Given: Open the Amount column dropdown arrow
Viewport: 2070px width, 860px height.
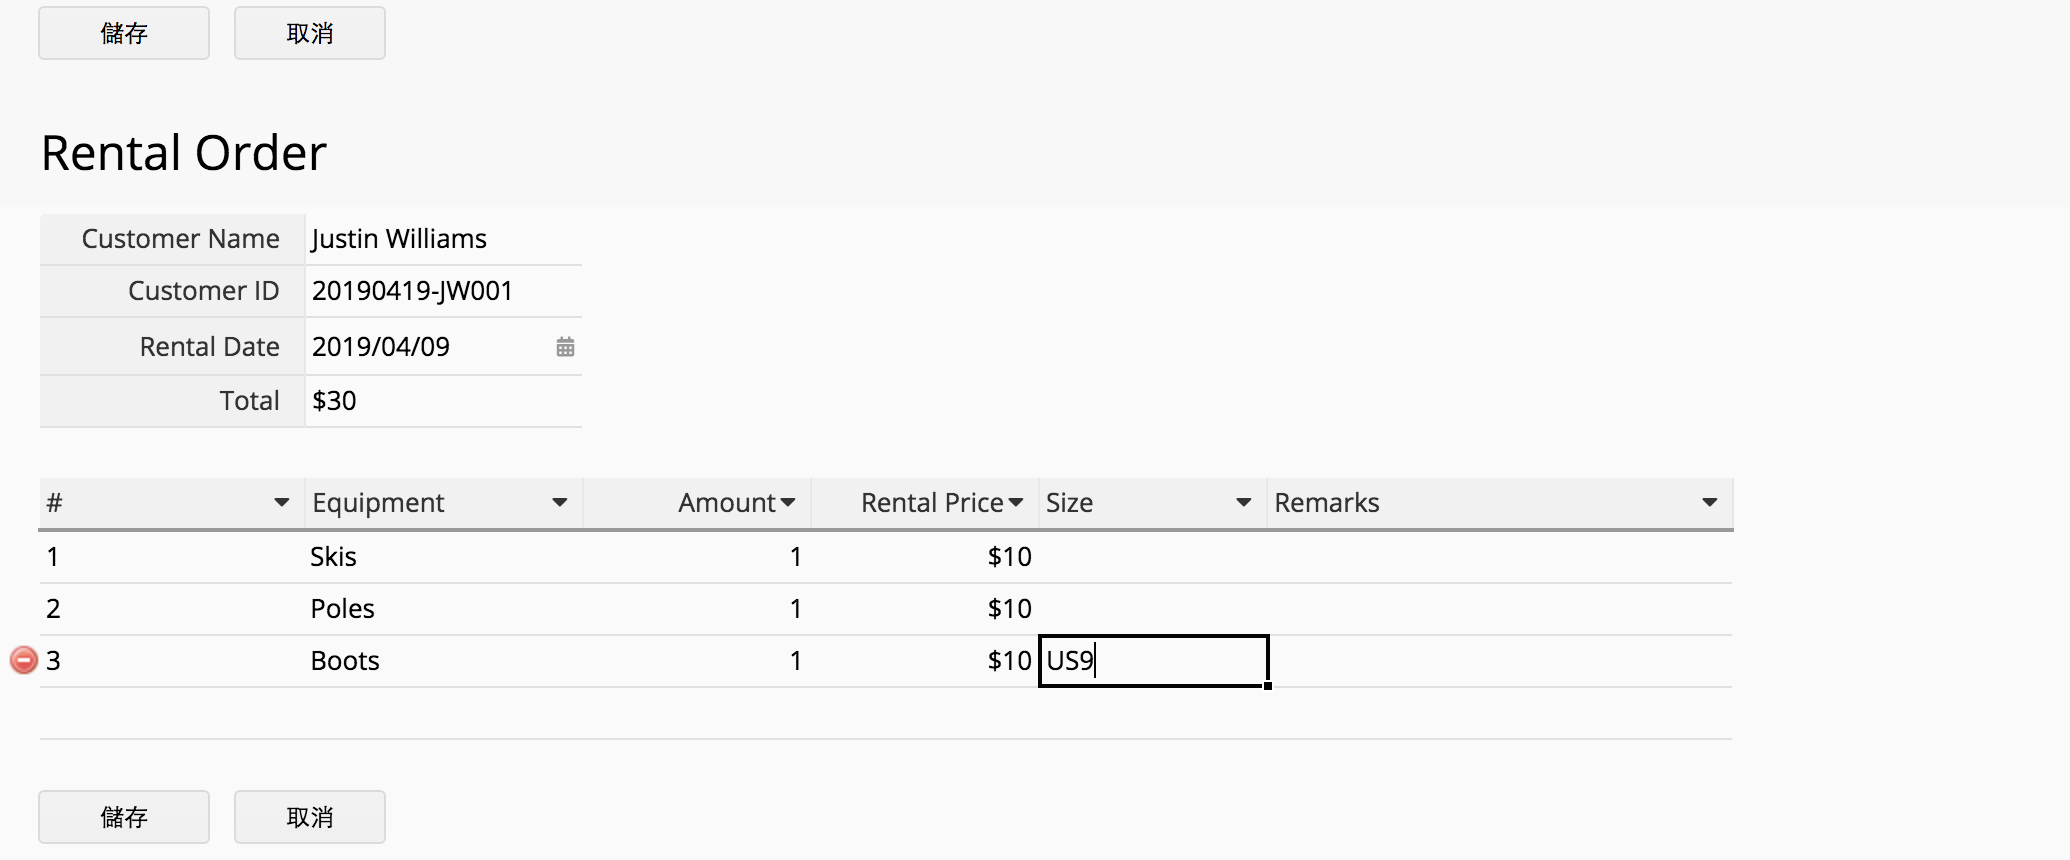Looking at the screenshot, I should pos(788,502).
